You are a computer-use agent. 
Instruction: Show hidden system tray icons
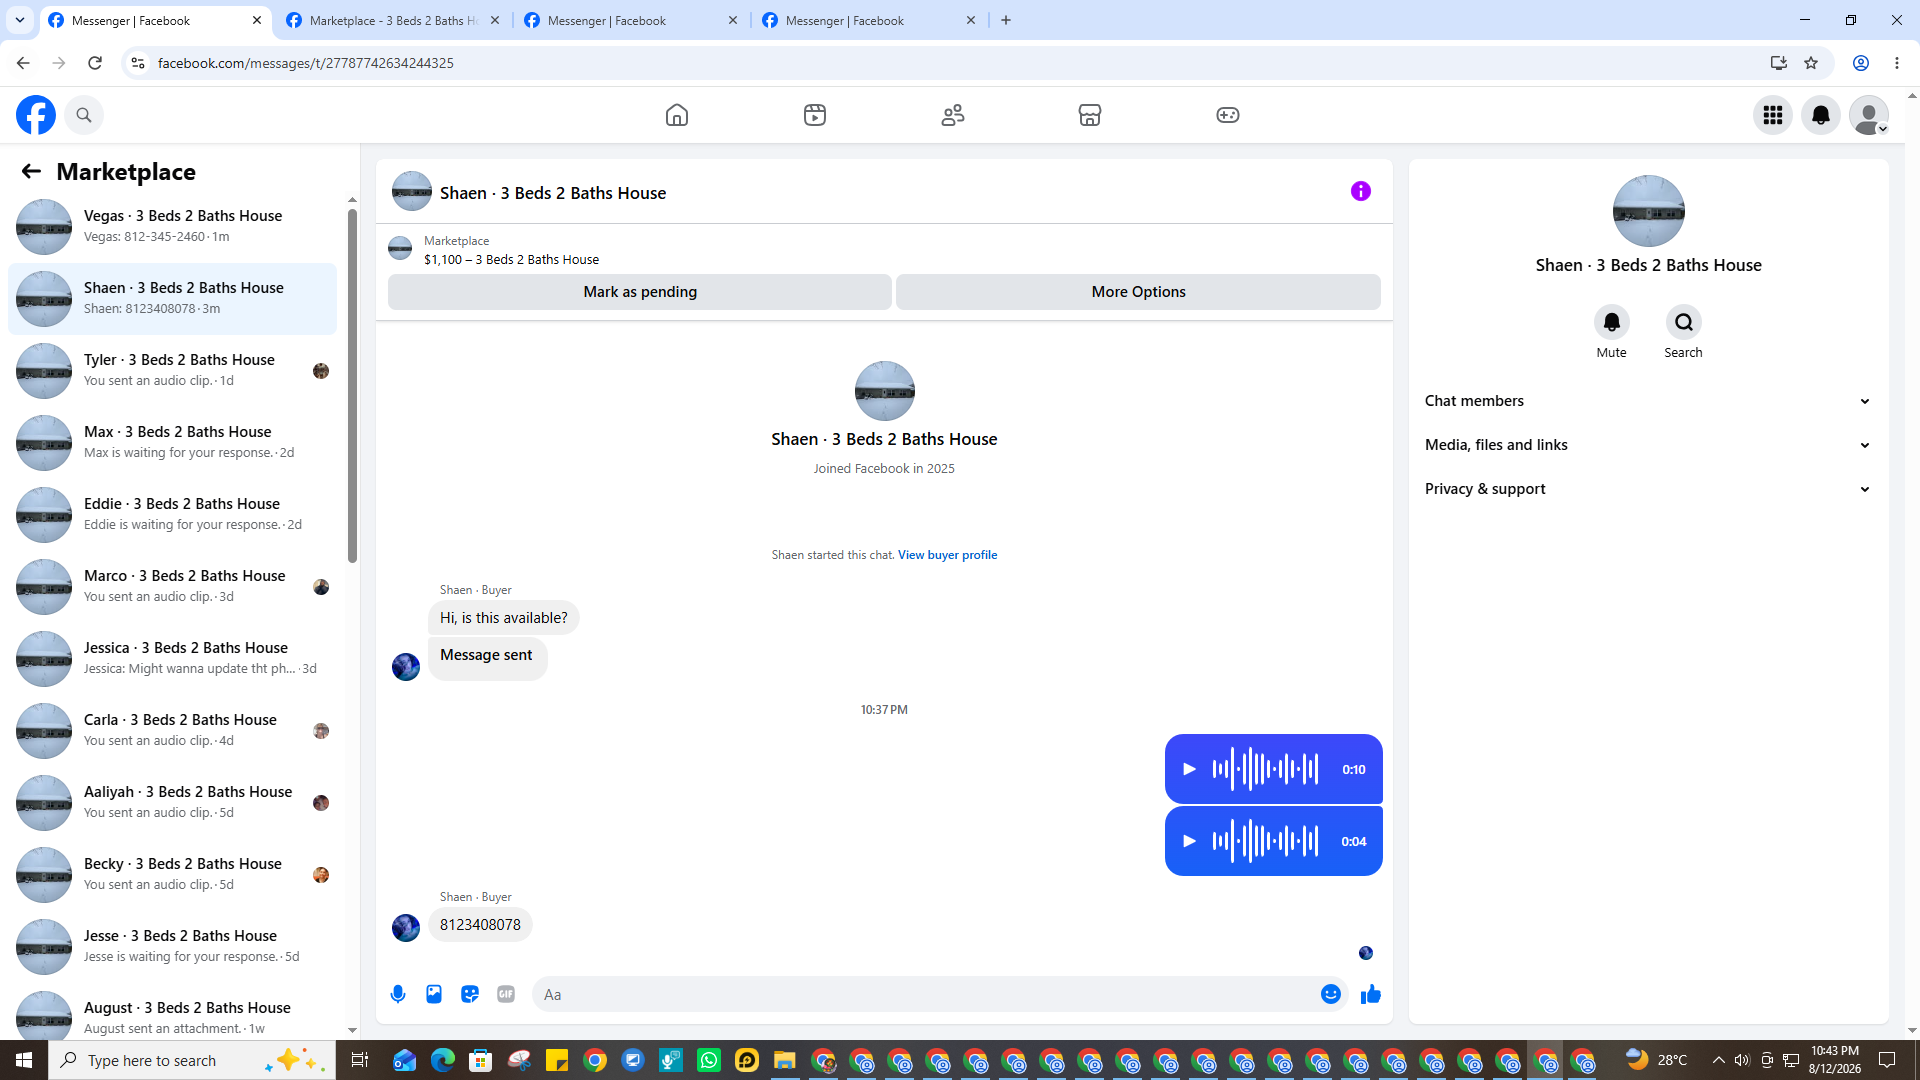(1718, 1060)
